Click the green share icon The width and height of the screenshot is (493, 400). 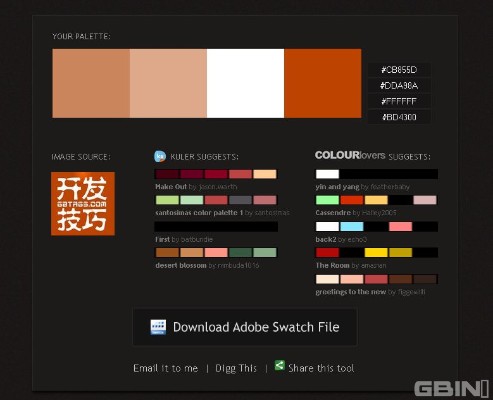click(279, 365)
